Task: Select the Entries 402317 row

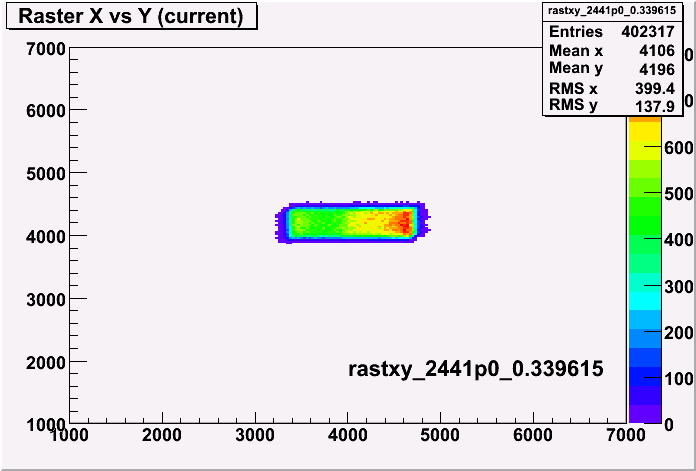Action: (612, 32)
